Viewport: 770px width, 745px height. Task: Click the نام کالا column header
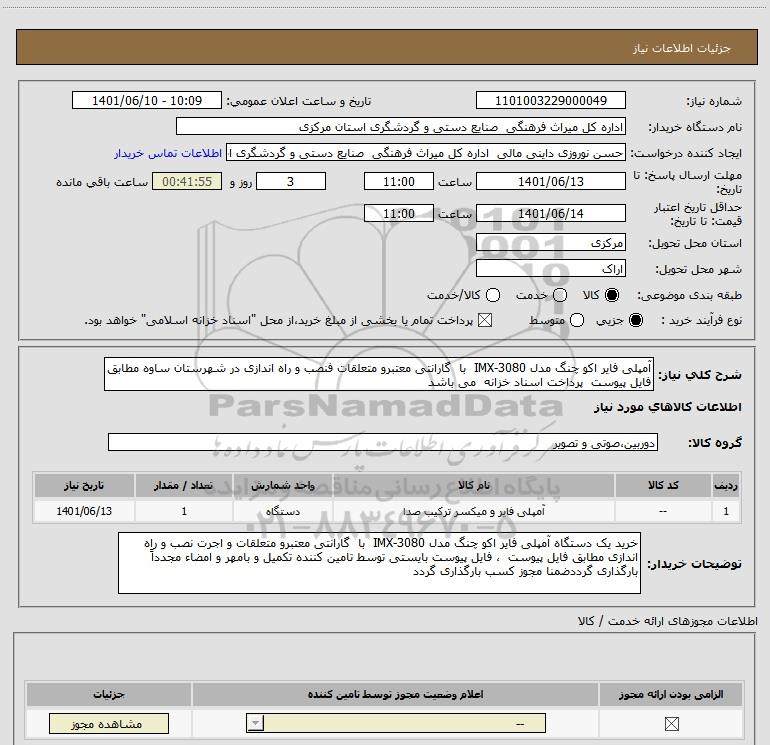coord(473,485)
